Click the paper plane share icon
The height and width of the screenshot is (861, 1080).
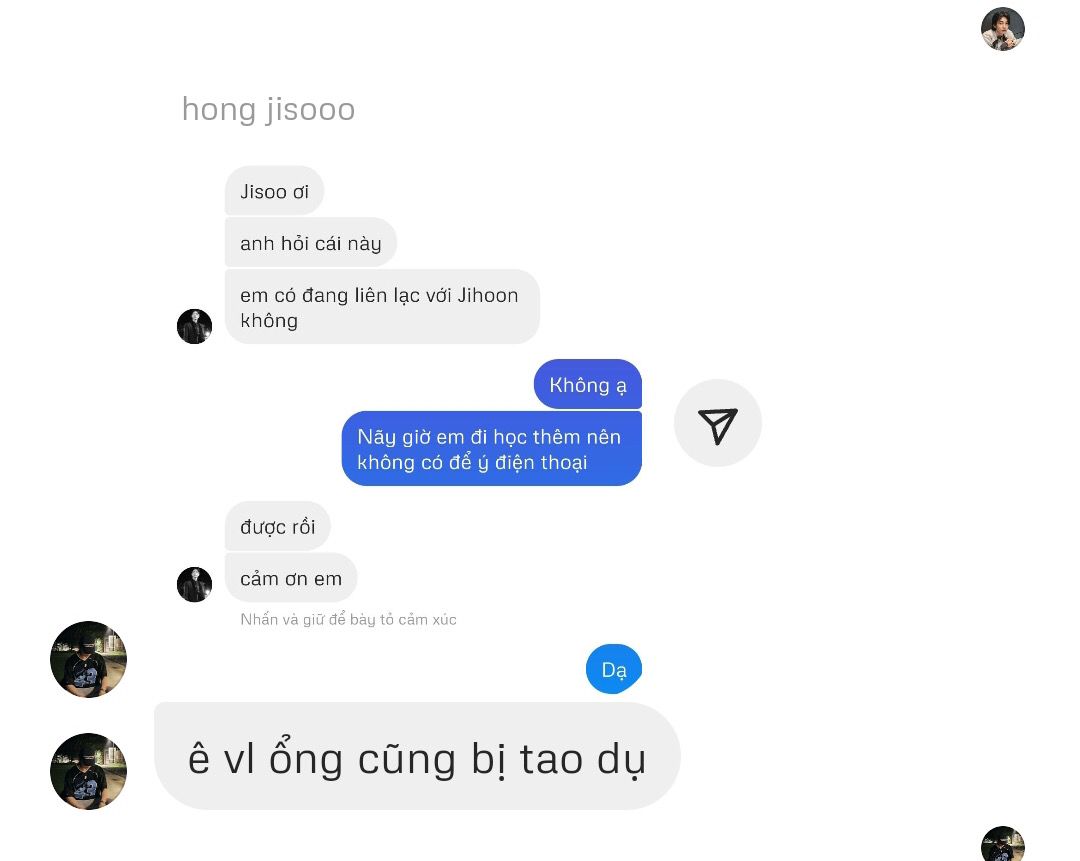pyautogui.click(x=718, y=423)
